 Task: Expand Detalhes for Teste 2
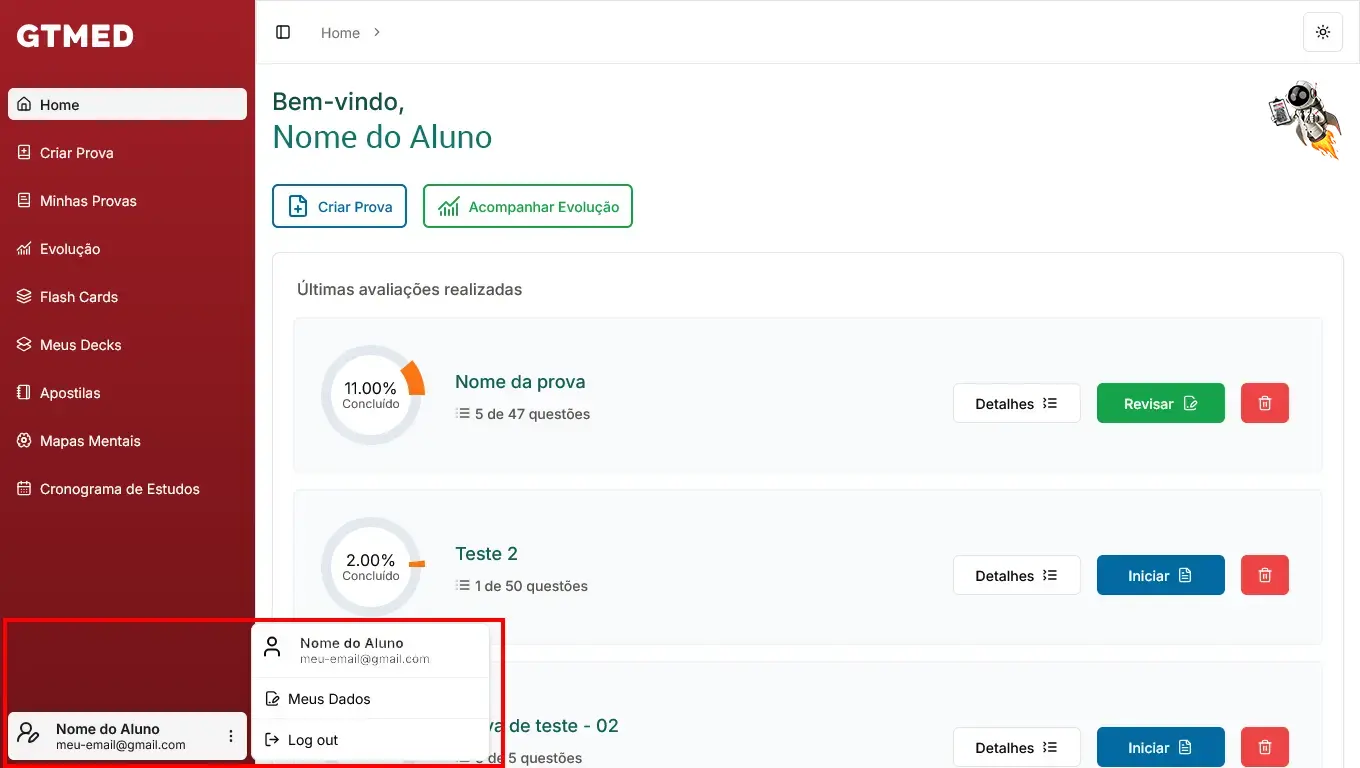[x=1016, y=575]
